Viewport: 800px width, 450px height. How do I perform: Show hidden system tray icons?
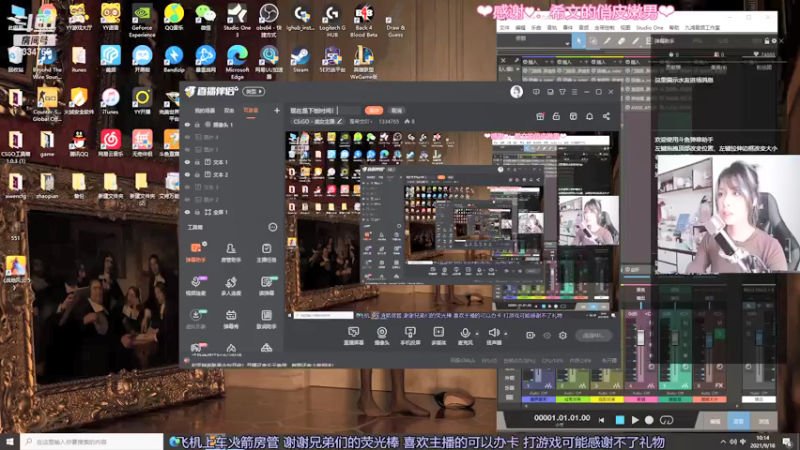coord(723,442)
